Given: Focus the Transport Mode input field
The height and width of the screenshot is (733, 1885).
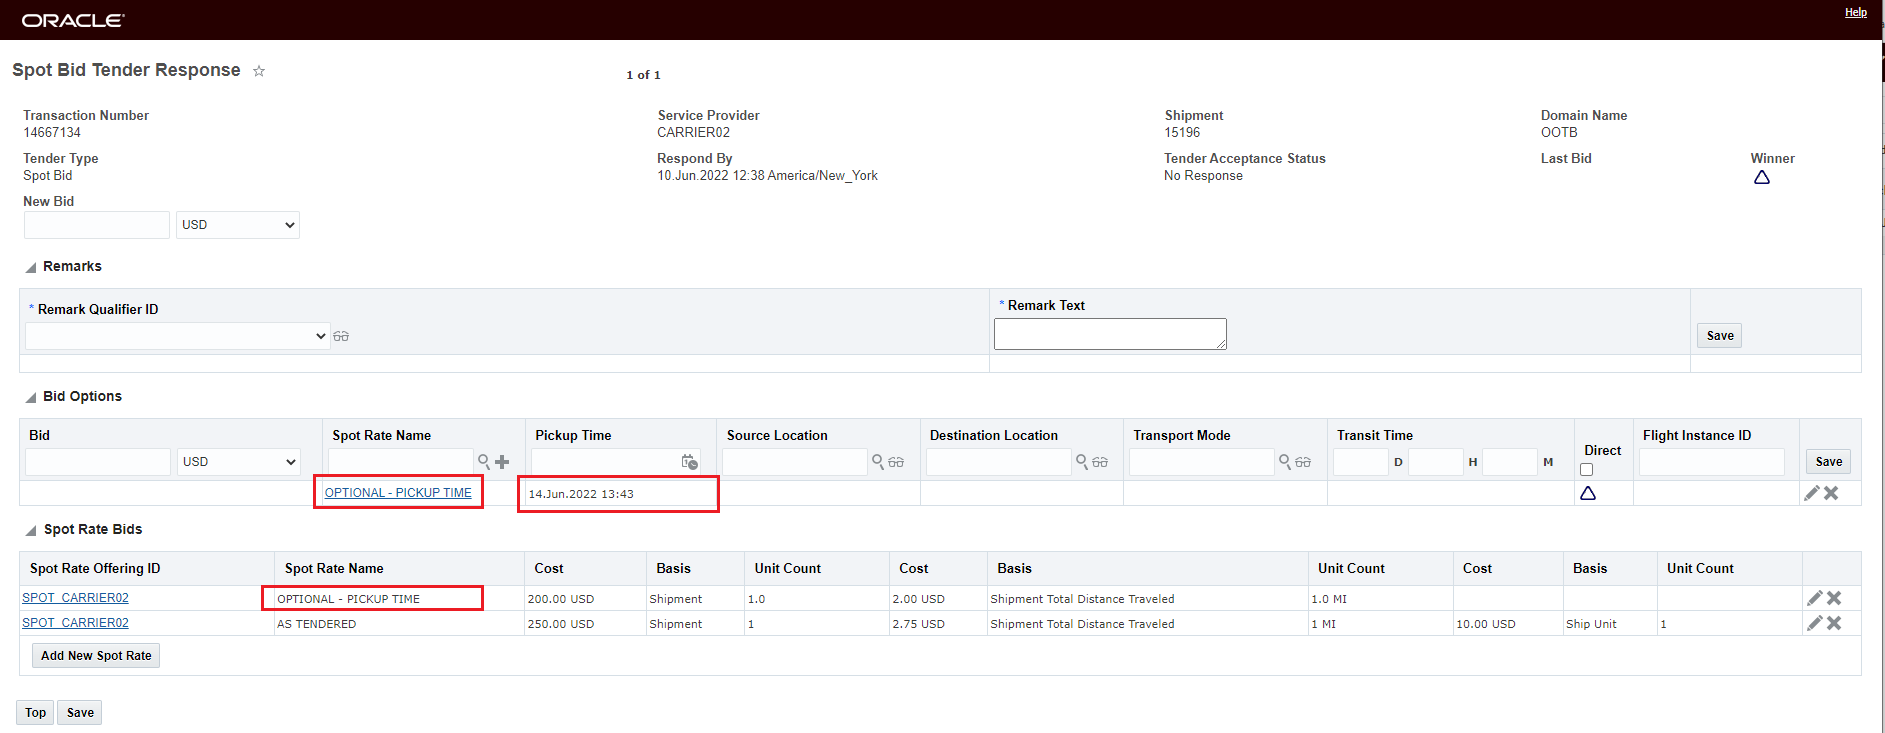Looking at the screenshot, I should click(1202, 462).
